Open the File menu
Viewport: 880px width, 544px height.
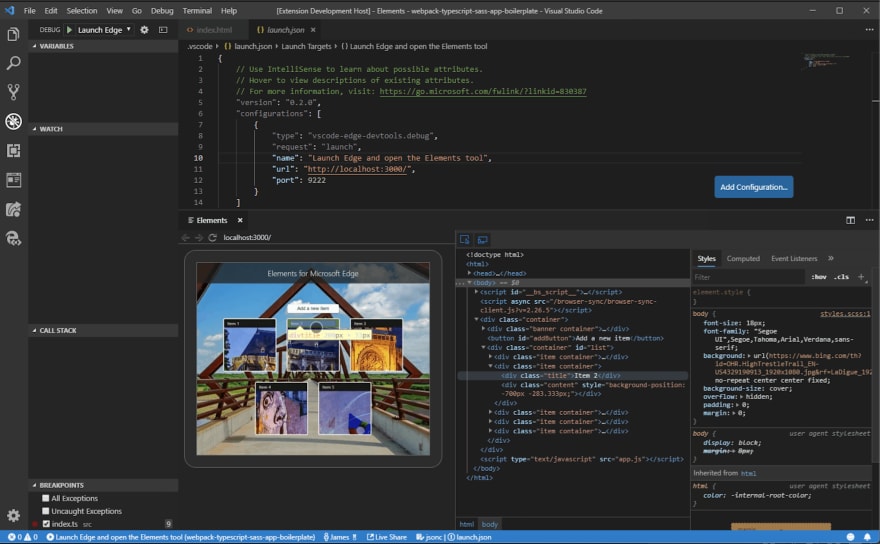point(29,11)
